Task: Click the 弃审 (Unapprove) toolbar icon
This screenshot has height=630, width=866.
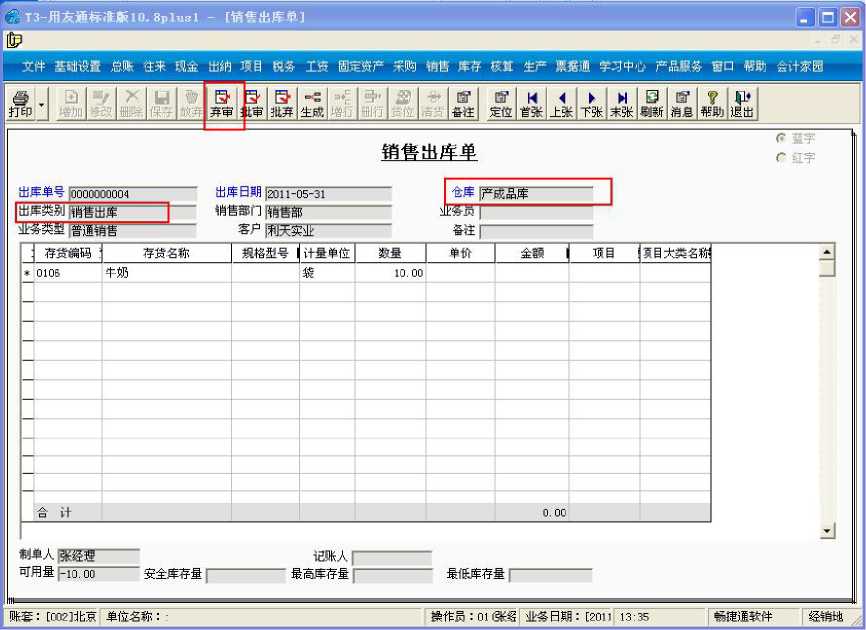Action: point(221,104)
